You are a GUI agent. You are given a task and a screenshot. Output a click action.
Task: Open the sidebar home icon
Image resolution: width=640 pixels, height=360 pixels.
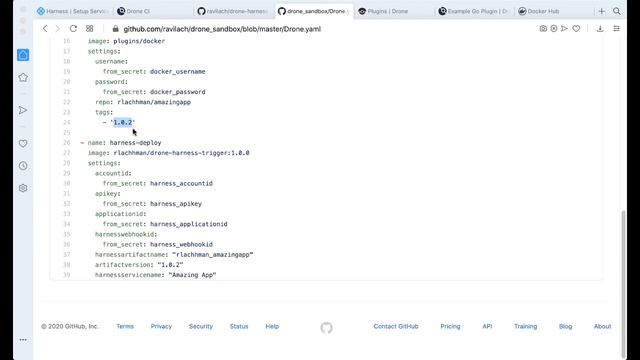(23, 55)
